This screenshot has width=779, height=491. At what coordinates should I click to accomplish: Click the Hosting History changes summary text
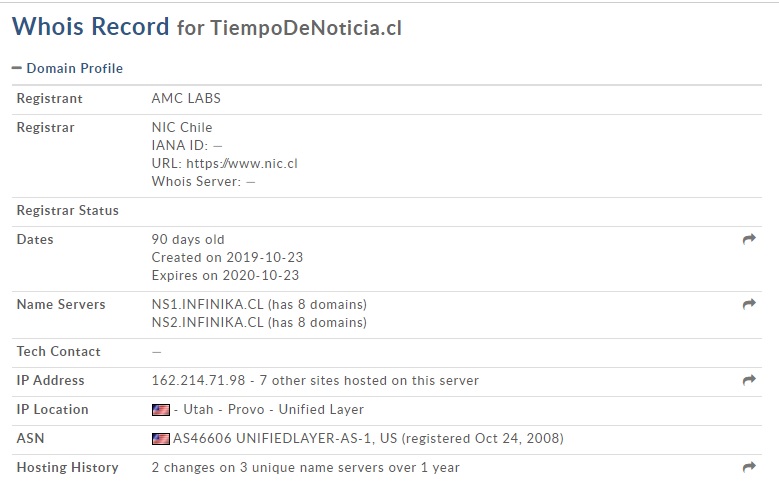pos(305,467)
